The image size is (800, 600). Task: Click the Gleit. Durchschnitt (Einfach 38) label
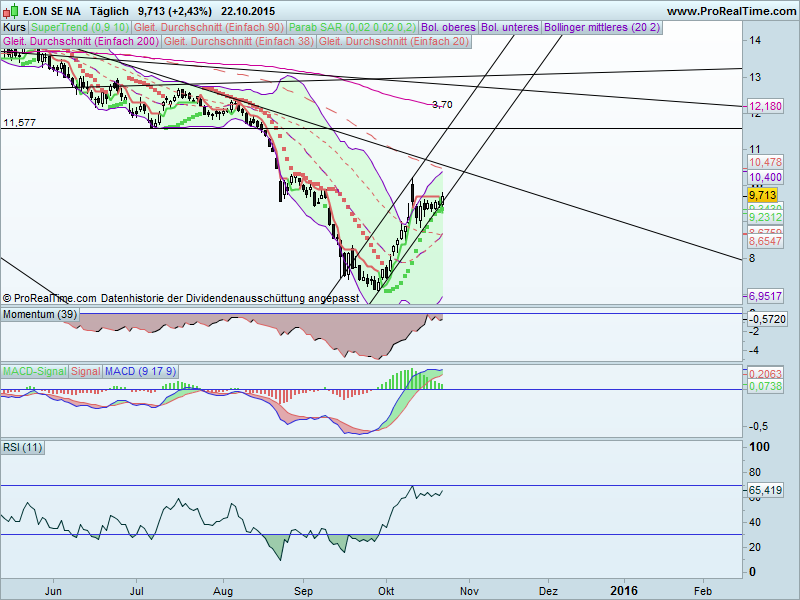(x=240, y=41)
